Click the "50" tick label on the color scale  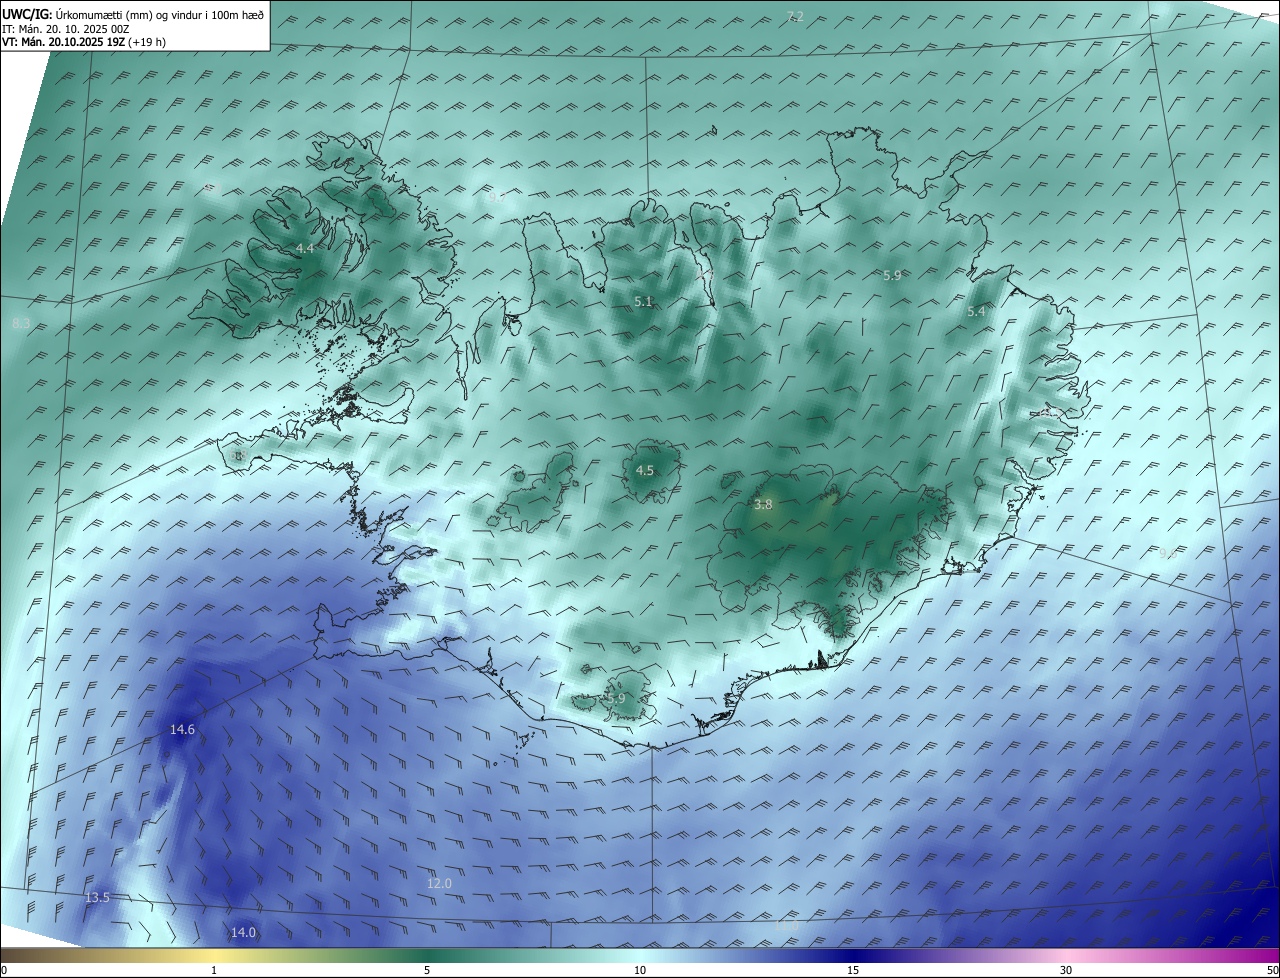tap(1272, 970)
